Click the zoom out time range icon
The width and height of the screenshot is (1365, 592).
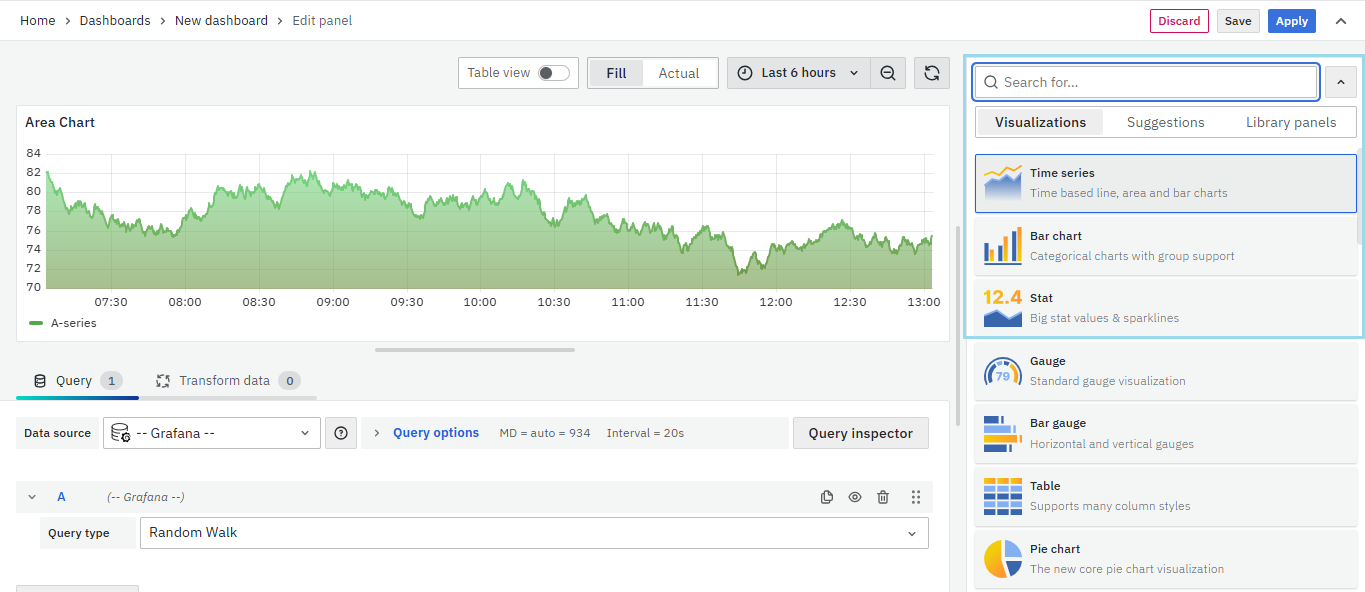click(x=888, y=73)
